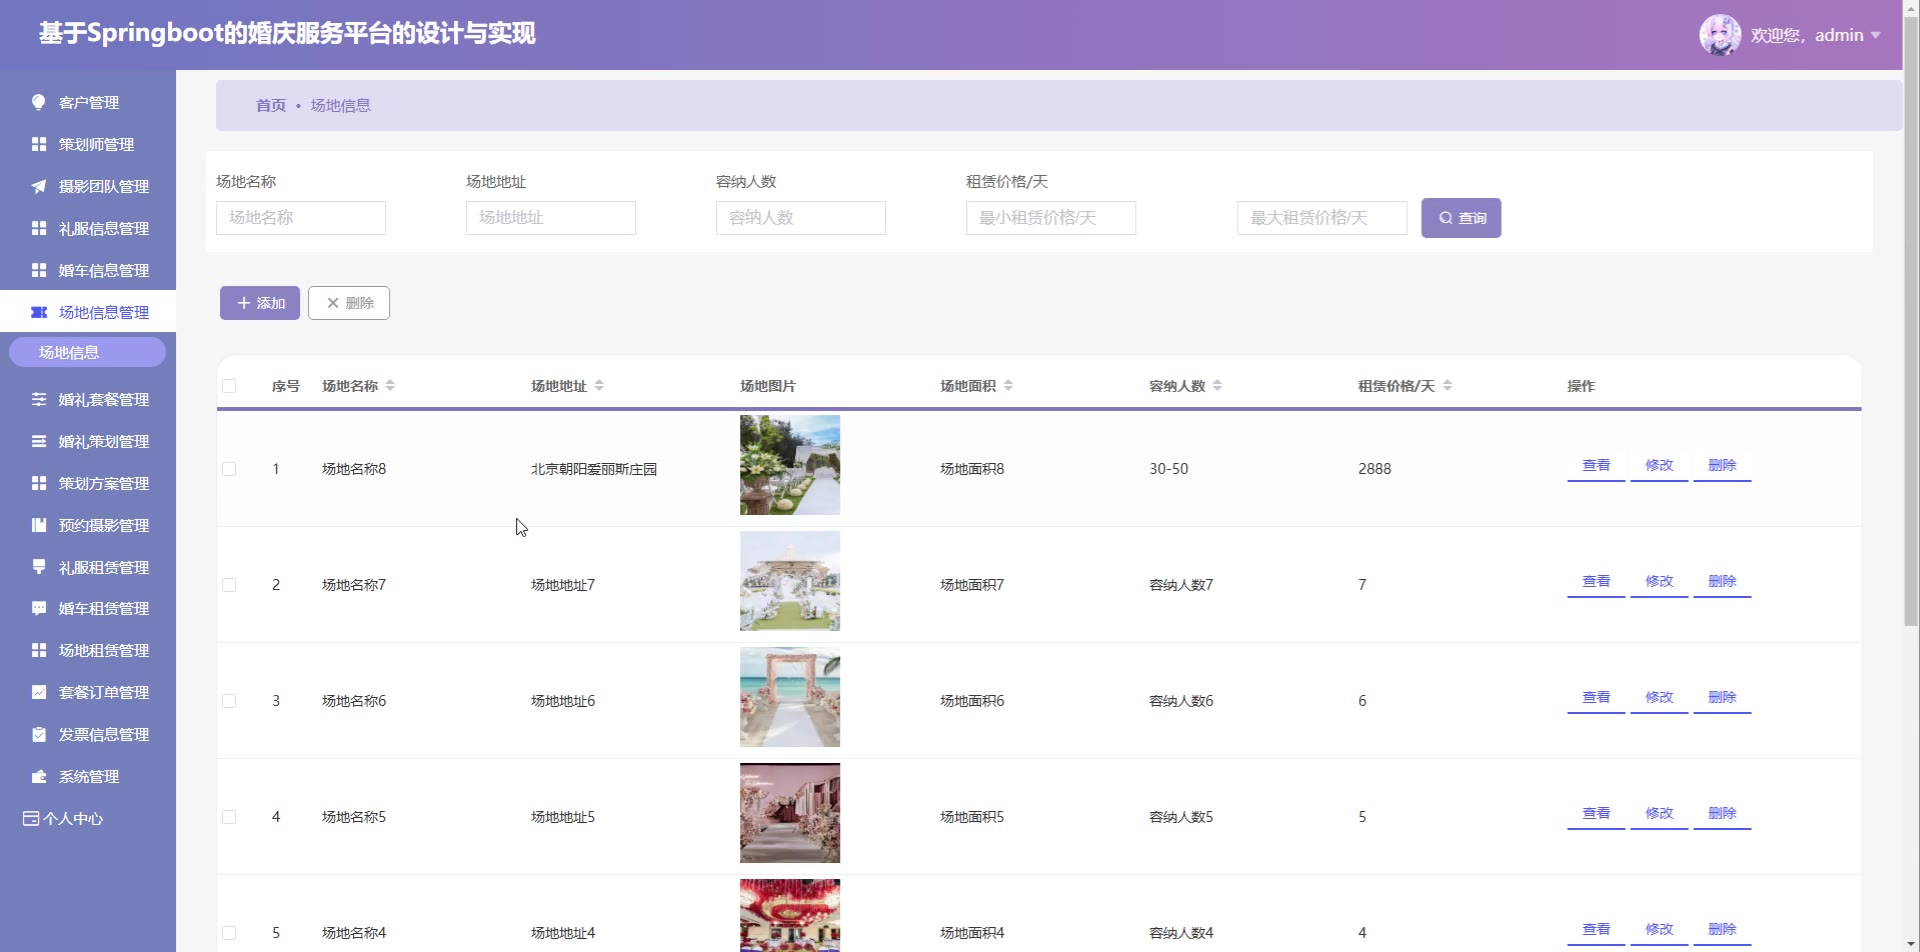Sort table by 场地名称 column arrows

390,386
